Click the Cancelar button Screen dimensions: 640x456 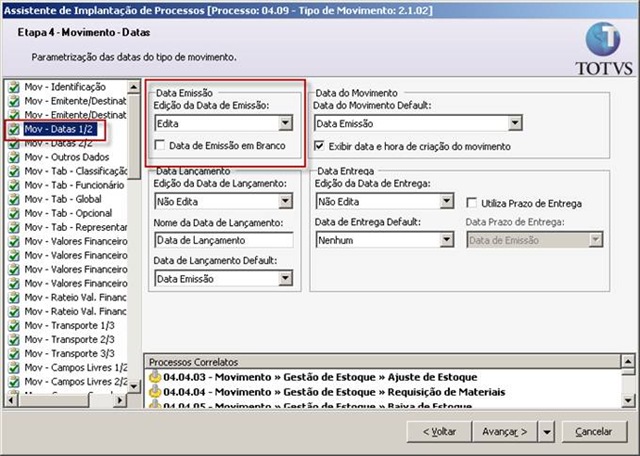click(594, 432)
